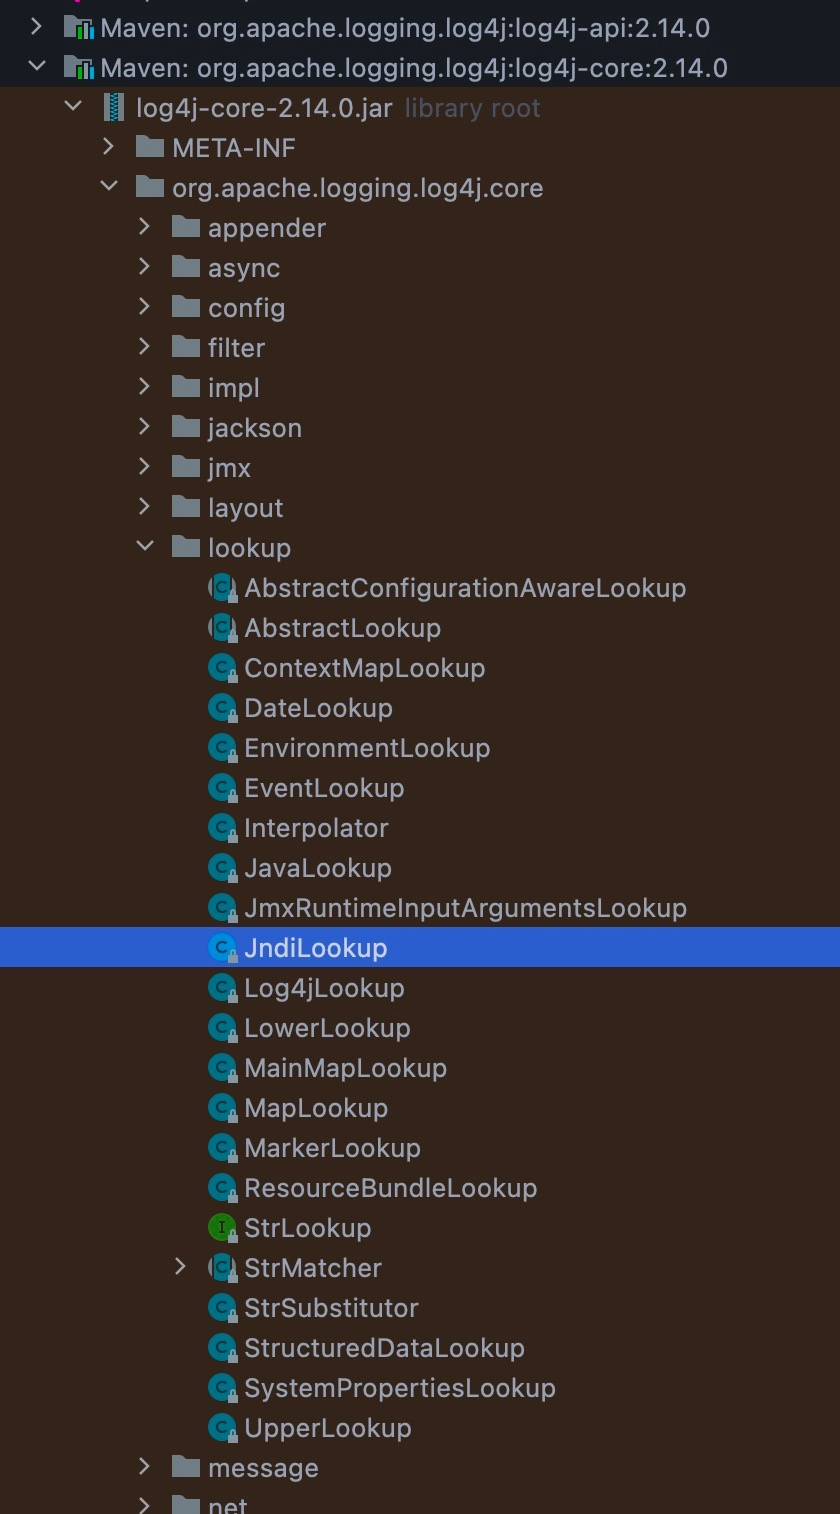Select the org.apache.logging.log4j.core package

tap(357, 188)
